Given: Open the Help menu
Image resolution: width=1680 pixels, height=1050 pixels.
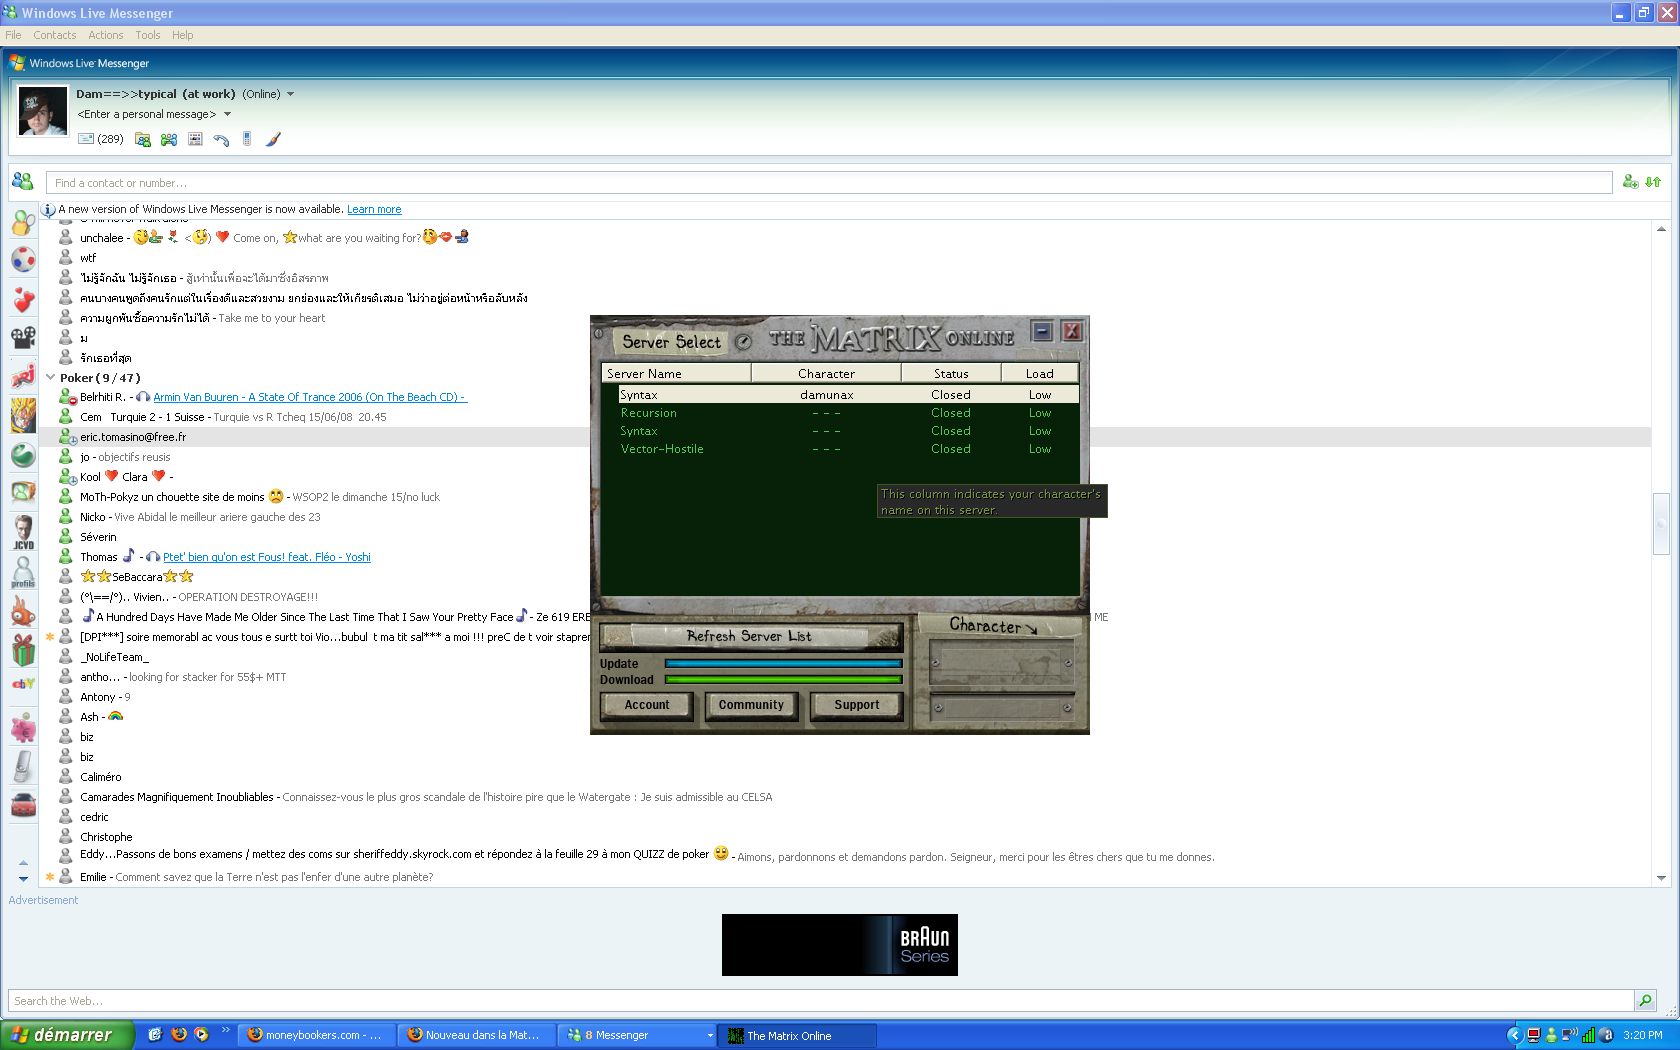Looking at the screenshot, I should click(x=182, y=35).
